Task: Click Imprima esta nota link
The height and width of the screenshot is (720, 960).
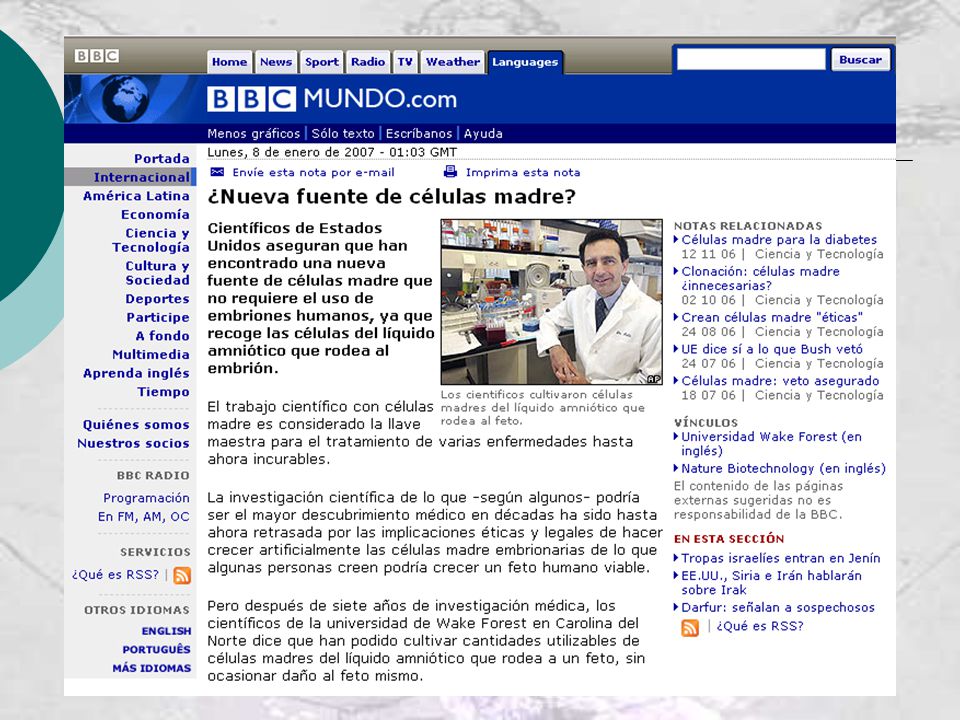Action: coord(523,172)
